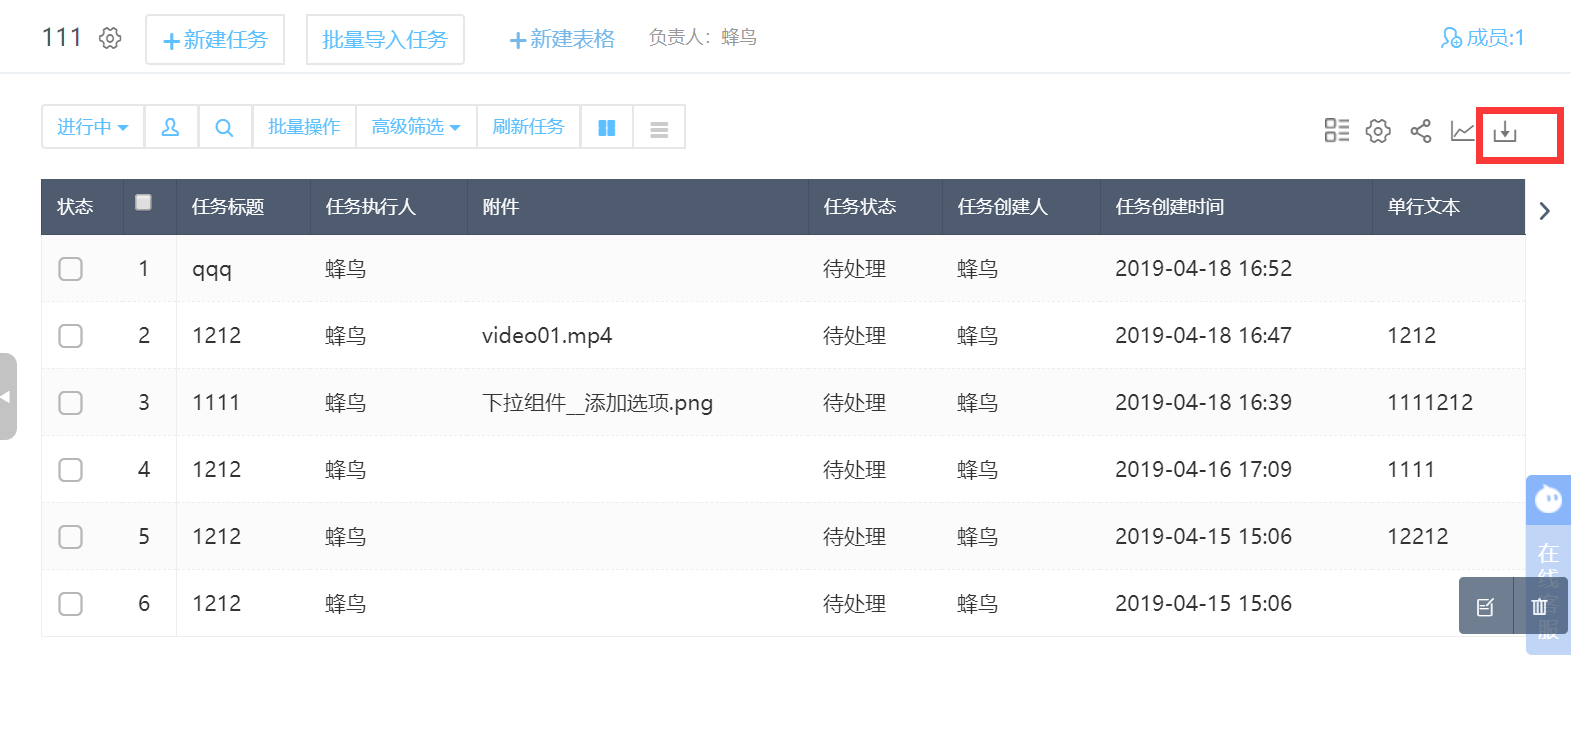
Task: Expand the 进行中 status dropdown
Action: click(93, 128)
